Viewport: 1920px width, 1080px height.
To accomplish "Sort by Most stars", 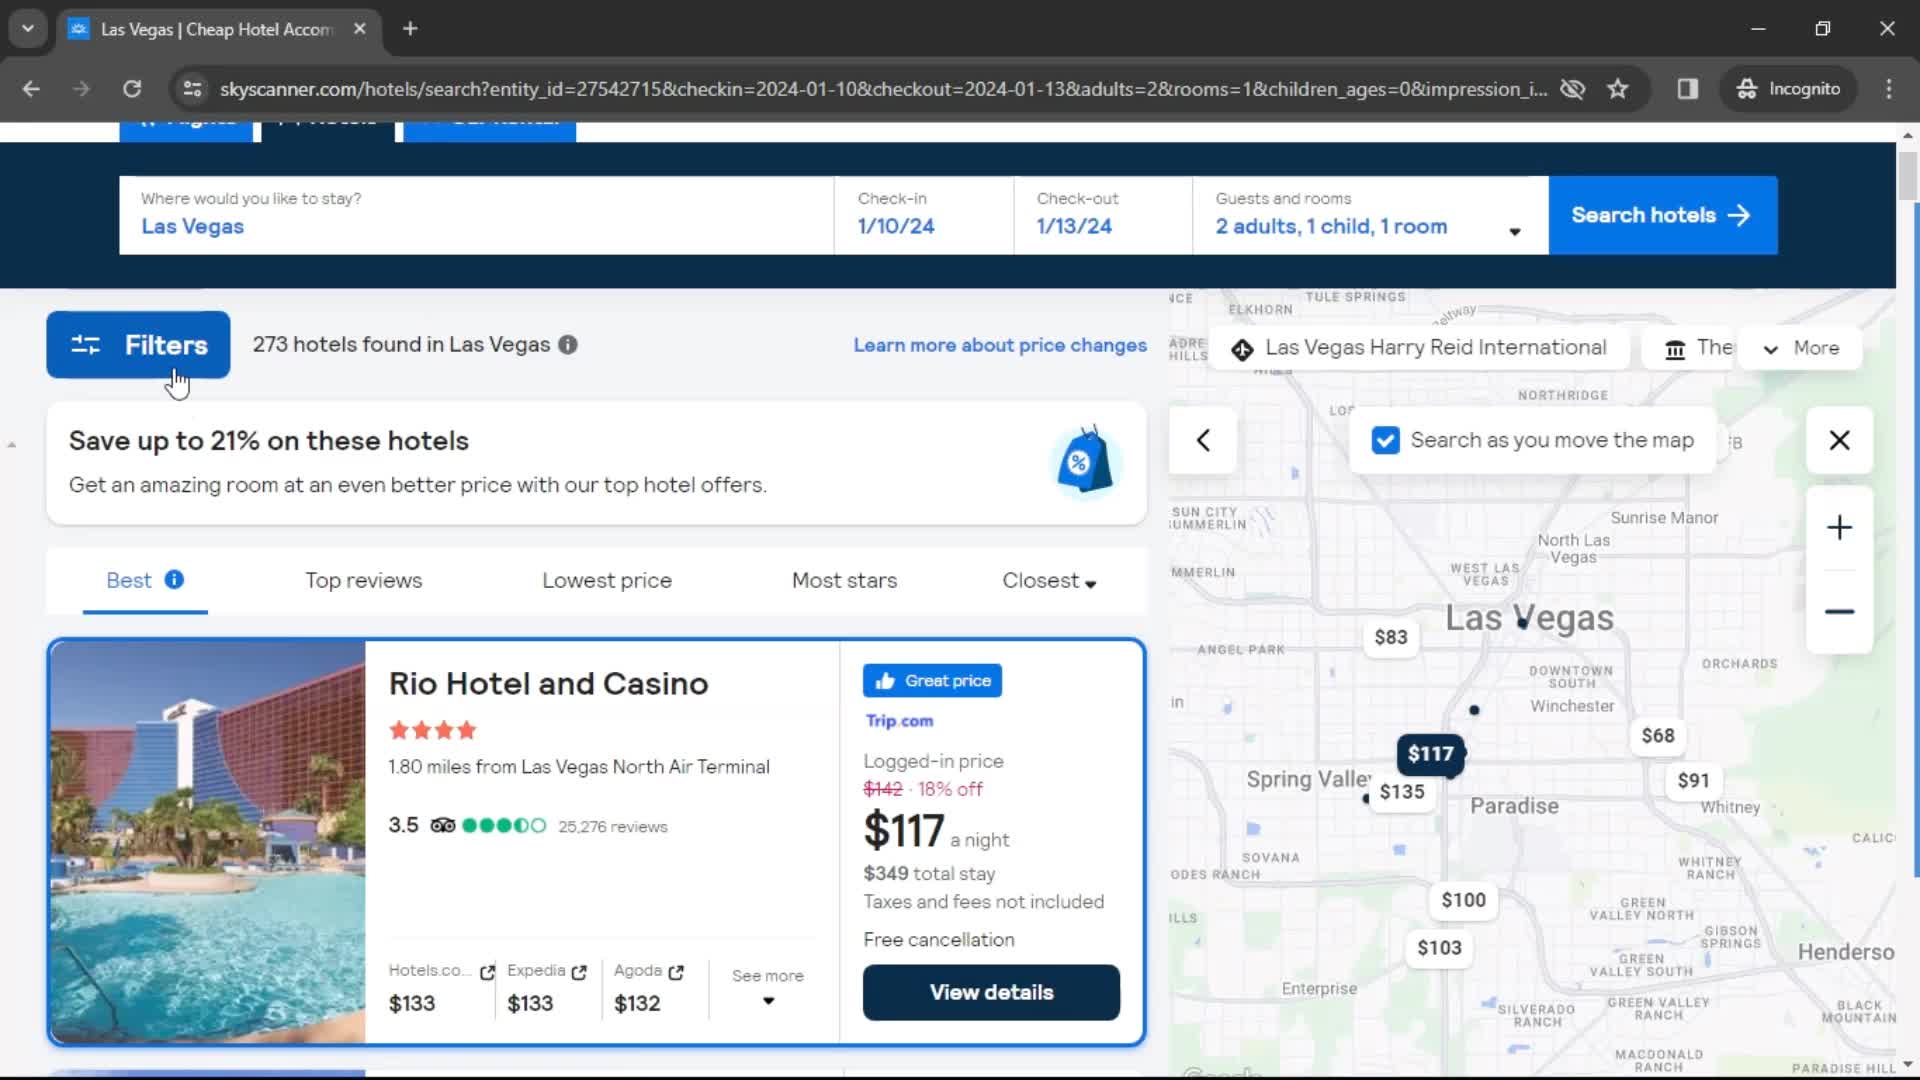I will click(x=844, y=581).
